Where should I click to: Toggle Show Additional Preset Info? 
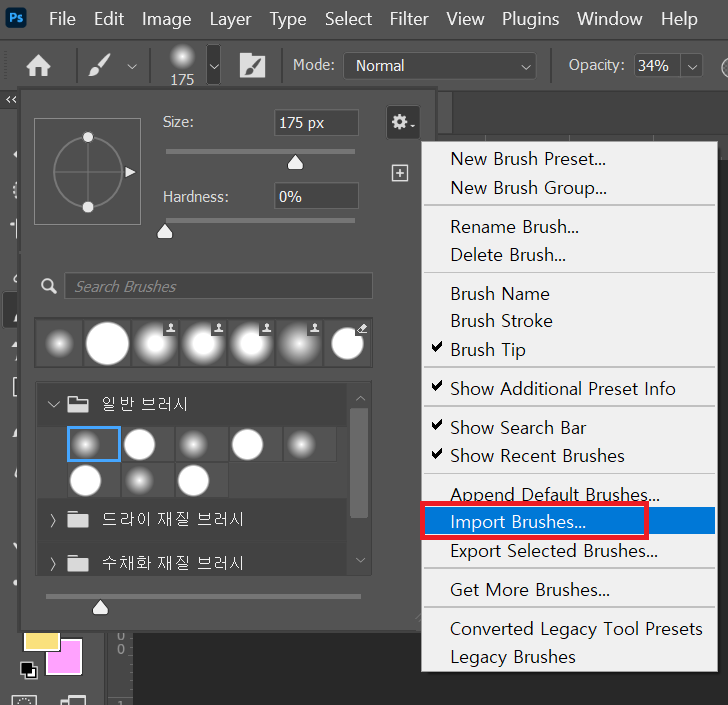point(569,388)
